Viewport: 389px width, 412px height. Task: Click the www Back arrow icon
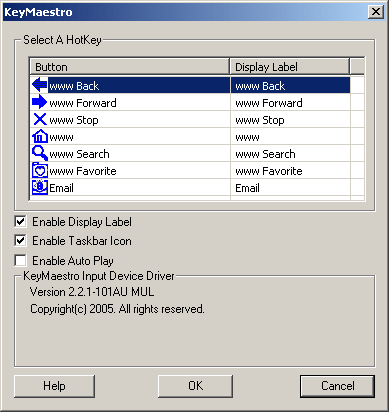(40, 85)
